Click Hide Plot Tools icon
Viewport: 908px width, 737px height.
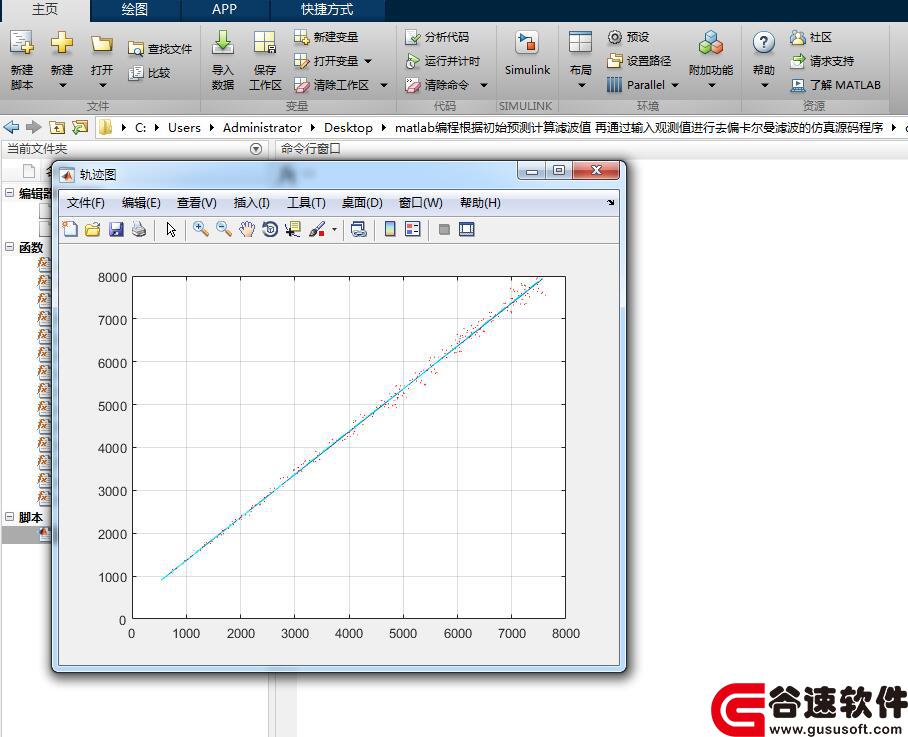pos(444,229)
